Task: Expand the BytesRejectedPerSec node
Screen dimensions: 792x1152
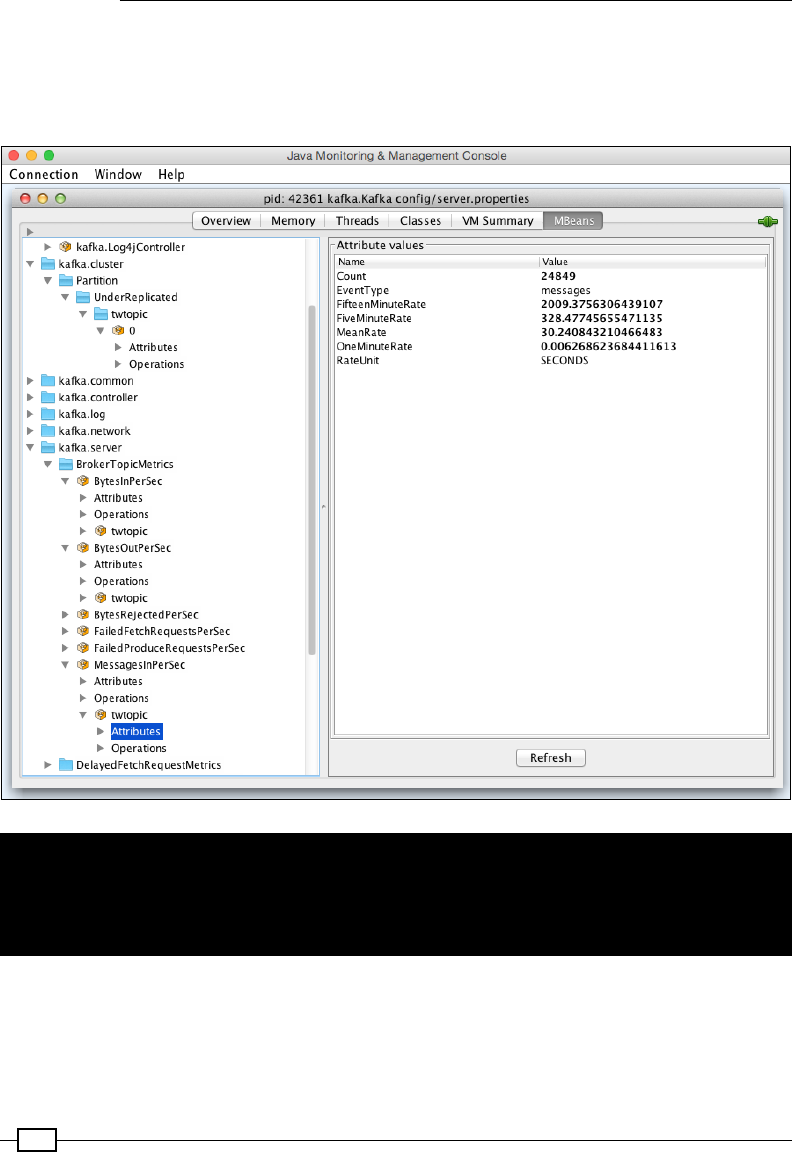Action: point(65,615)
